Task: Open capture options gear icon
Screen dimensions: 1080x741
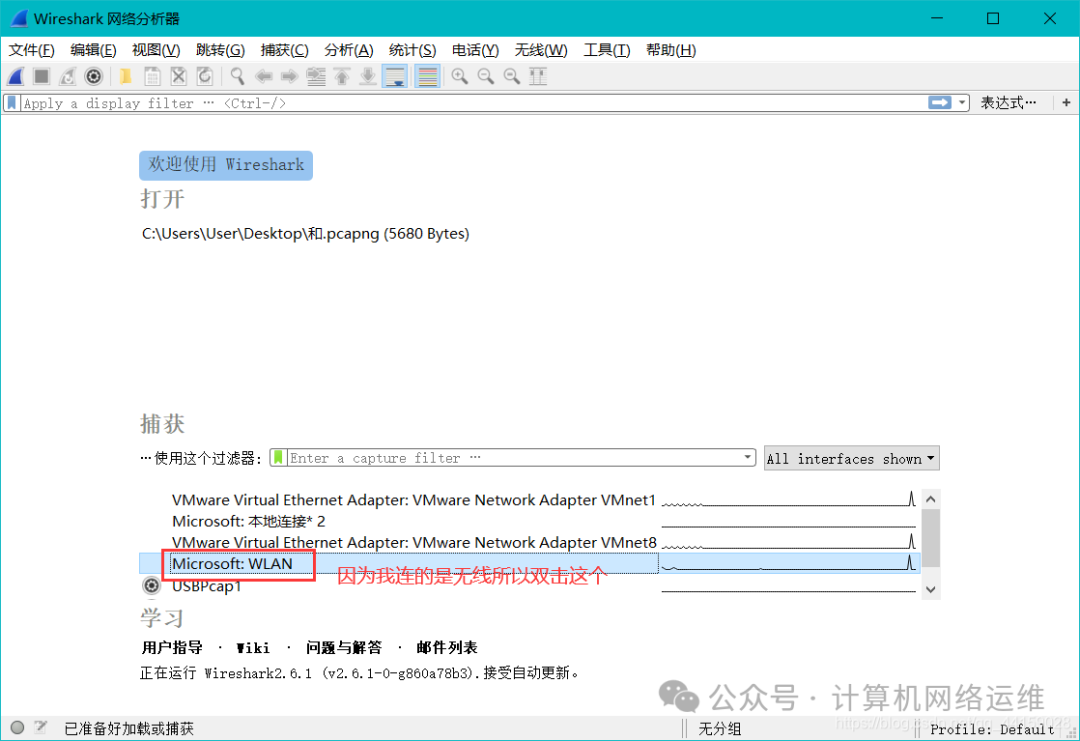Action: [x=93, y=76]
